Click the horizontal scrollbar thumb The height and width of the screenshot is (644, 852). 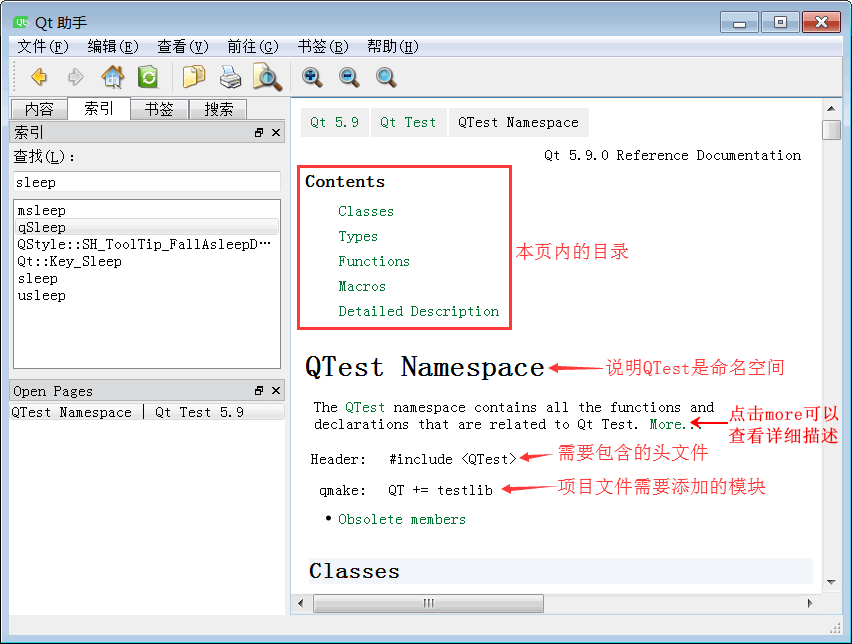point(428,603)
